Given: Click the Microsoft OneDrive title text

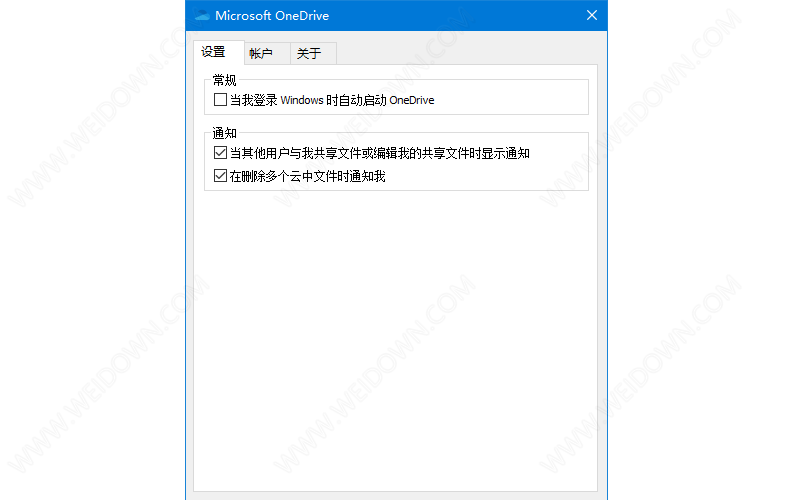Looking at the screenshot, I should click(272, 16).
